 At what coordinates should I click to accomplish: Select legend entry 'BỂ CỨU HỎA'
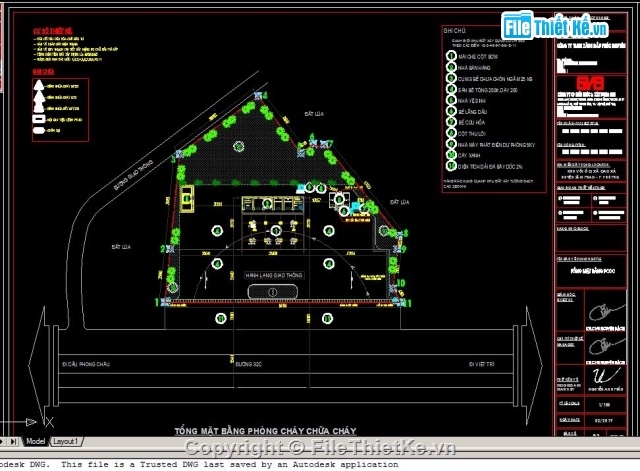[471, 122]
